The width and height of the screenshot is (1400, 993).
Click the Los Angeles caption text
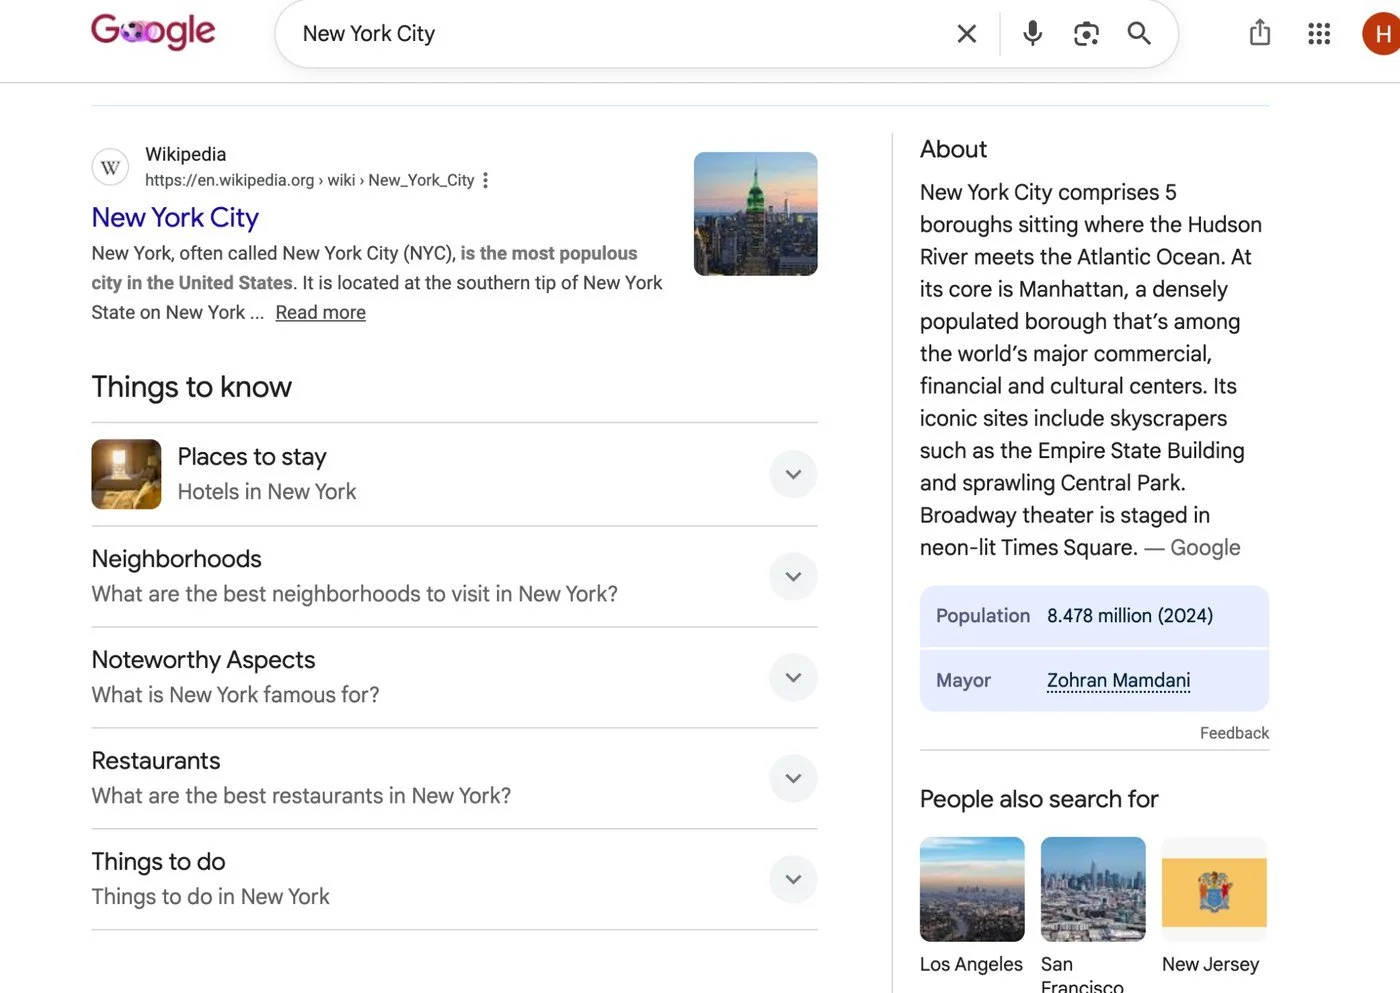tap(971, 964)
